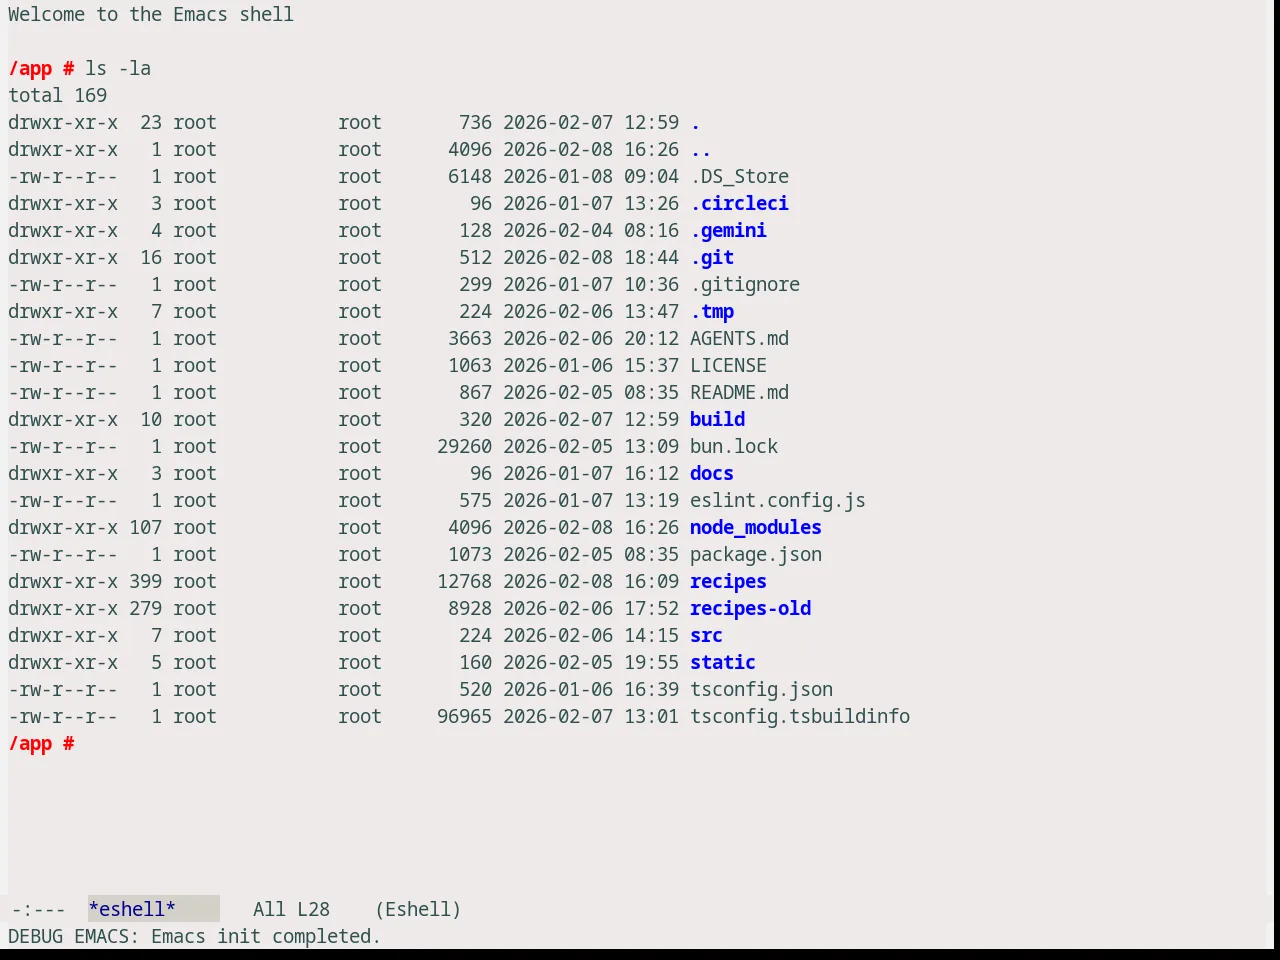The height and width of the screenshot is (960, 1280).
Task: Click the (Eshell) major mode indicator
Action: tap(418, 909)
